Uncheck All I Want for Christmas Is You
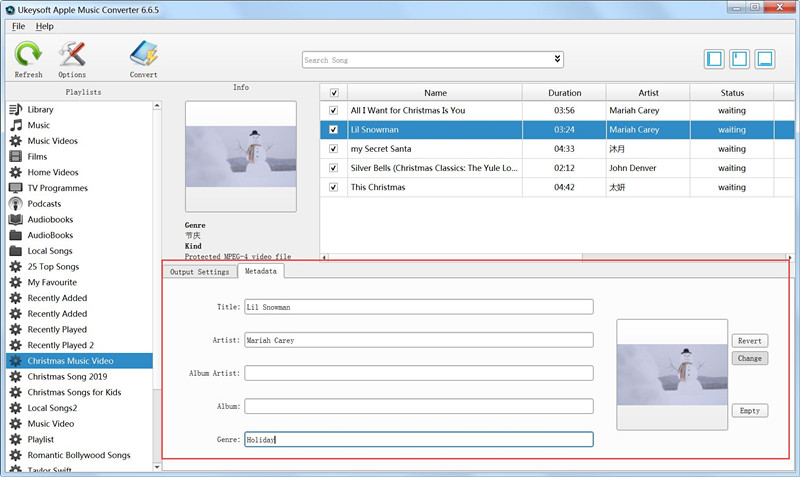 [334, 110]
